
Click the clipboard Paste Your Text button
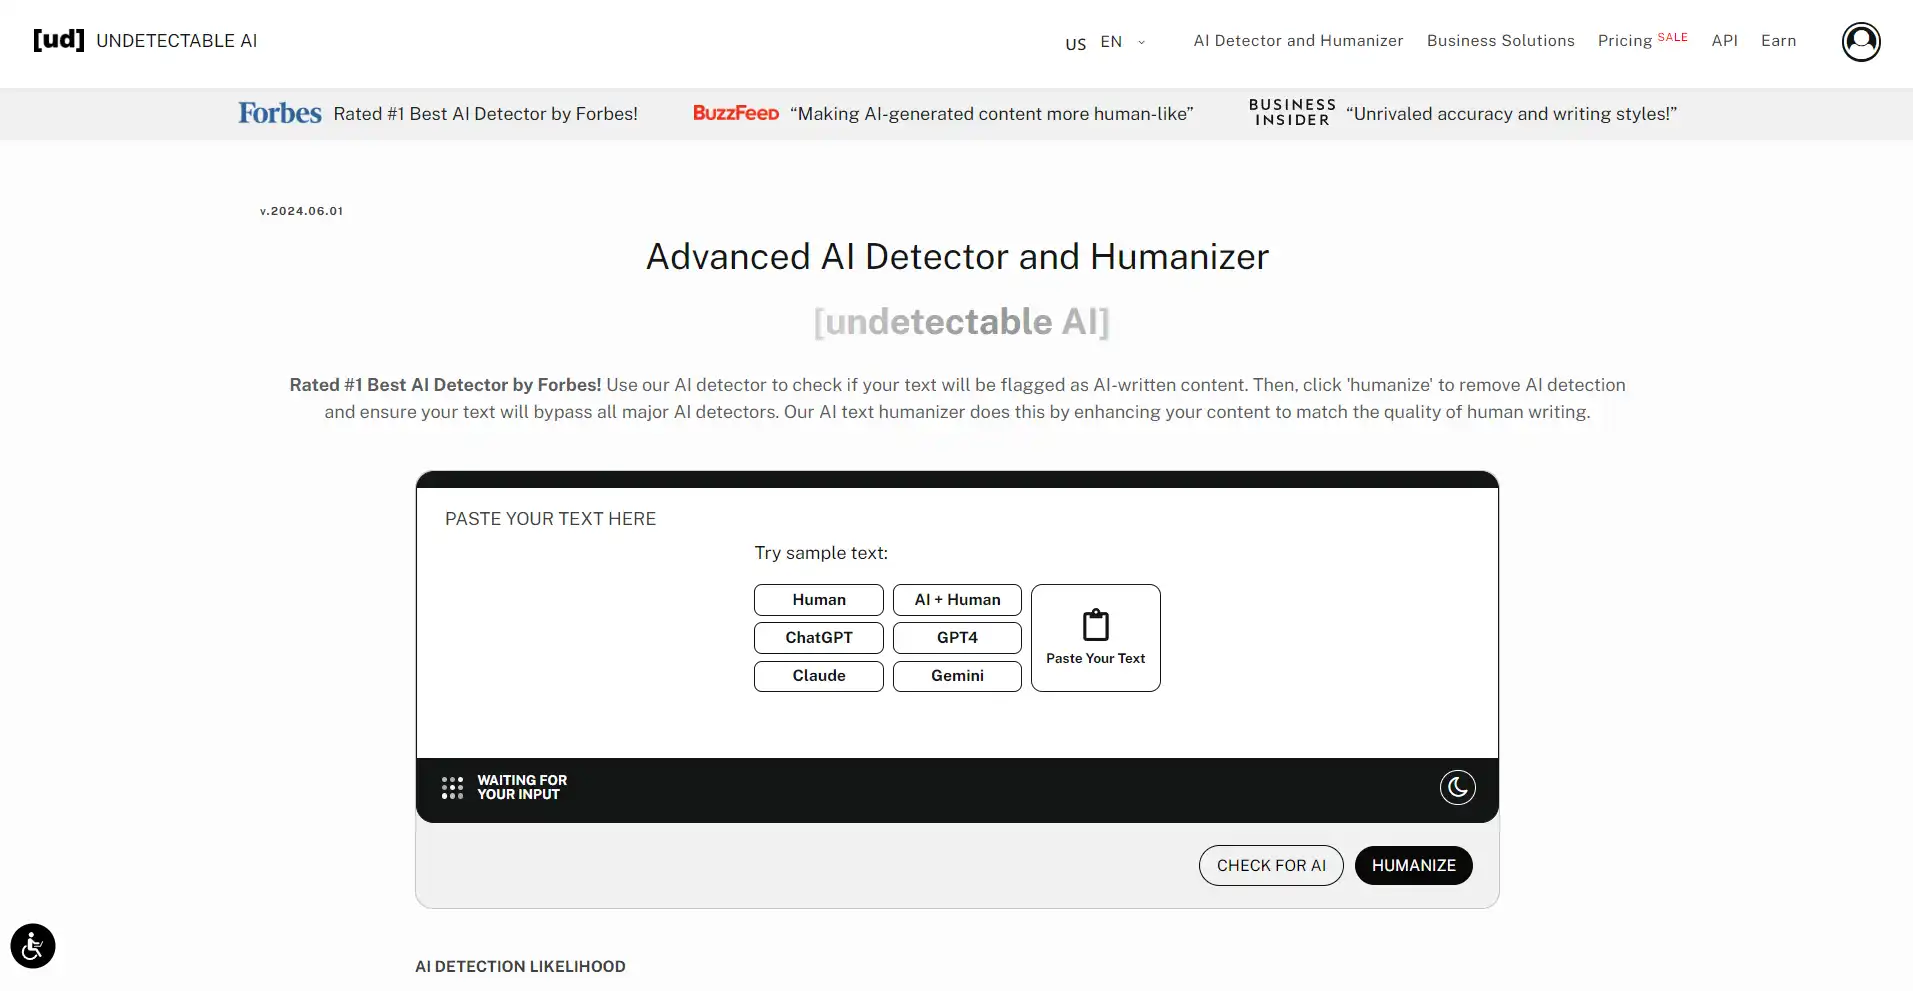point(1096,638)
